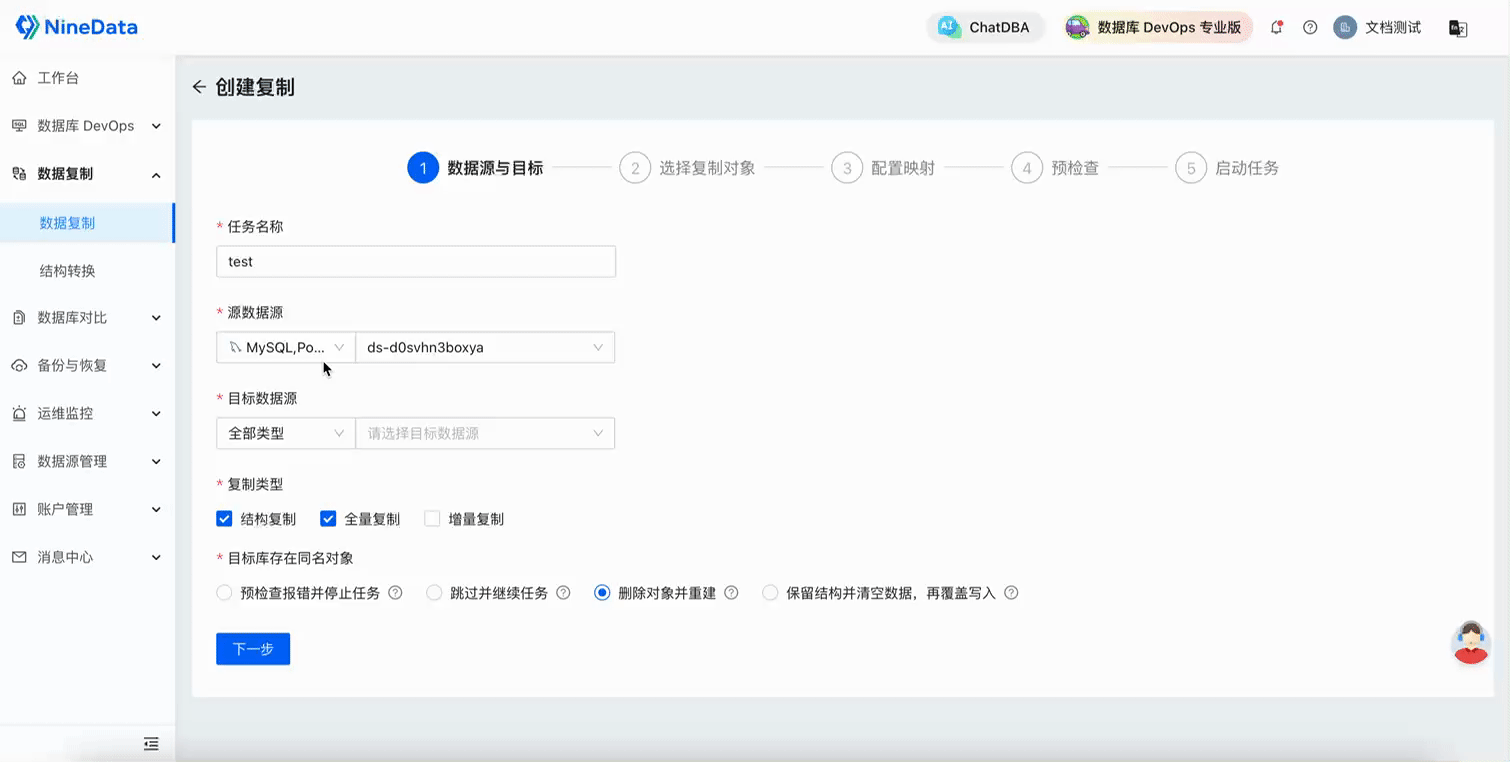Click the help icon next to 删除对象并重建
Screen dimensions: 1510x762
731,593
